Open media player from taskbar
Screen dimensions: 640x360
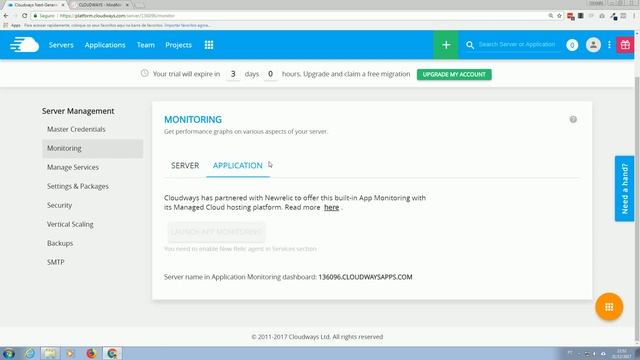click(x=70, y=353)
